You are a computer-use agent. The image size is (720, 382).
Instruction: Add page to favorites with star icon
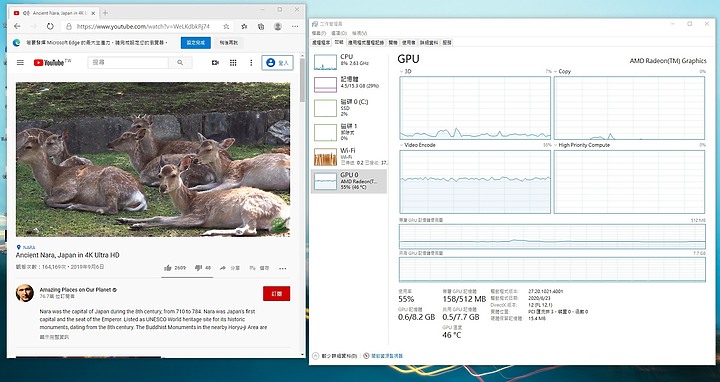226,27
